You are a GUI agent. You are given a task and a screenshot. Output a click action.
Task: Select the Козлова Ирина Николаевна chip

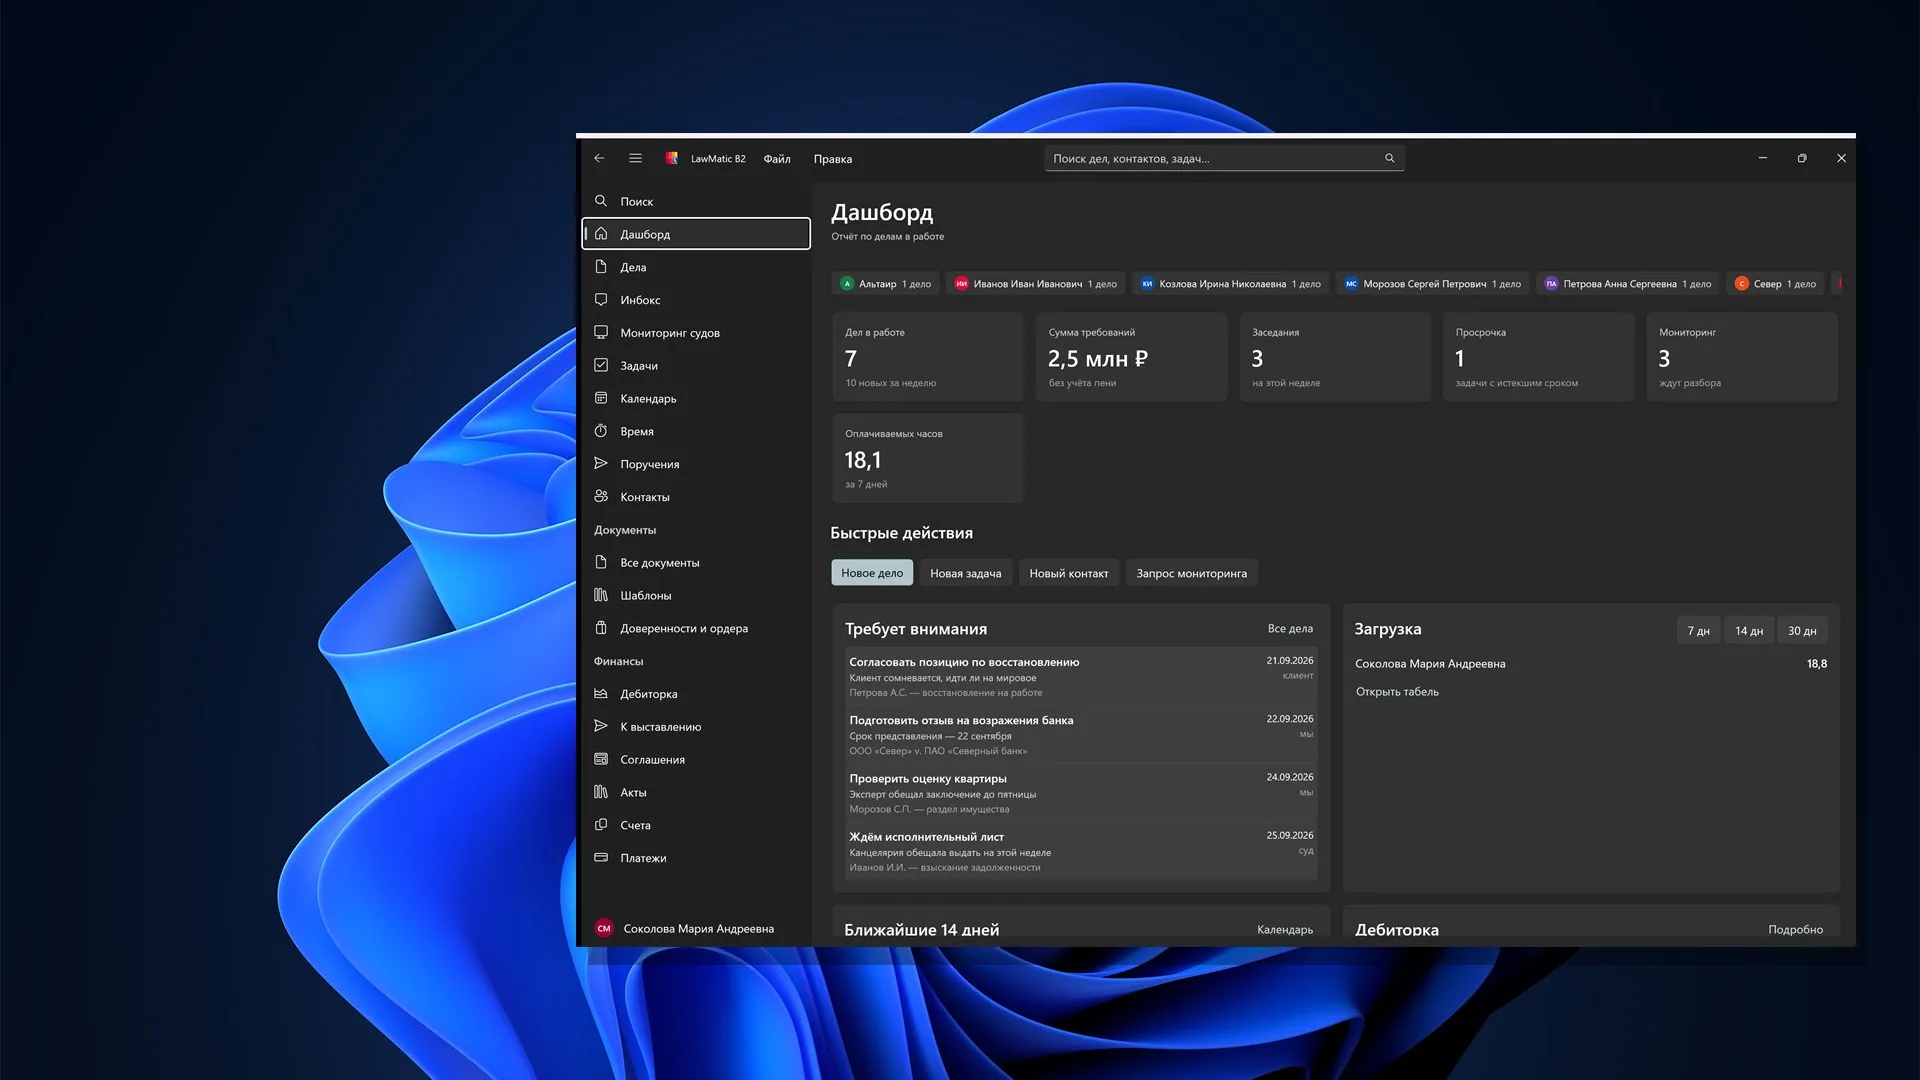(x=1231, y=284)
